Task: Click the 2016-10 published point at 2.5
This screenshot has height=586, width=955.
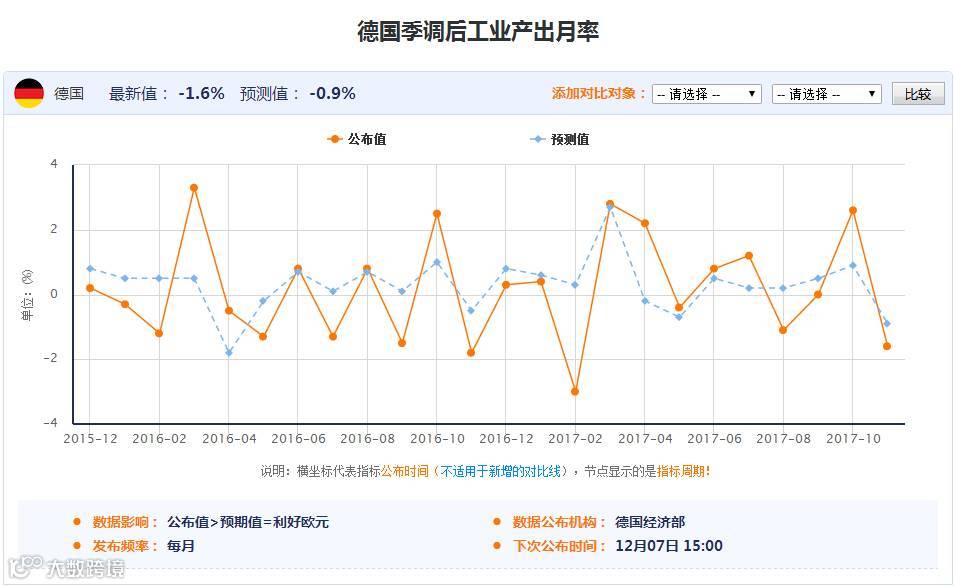Action: click(x=437, y=214)
